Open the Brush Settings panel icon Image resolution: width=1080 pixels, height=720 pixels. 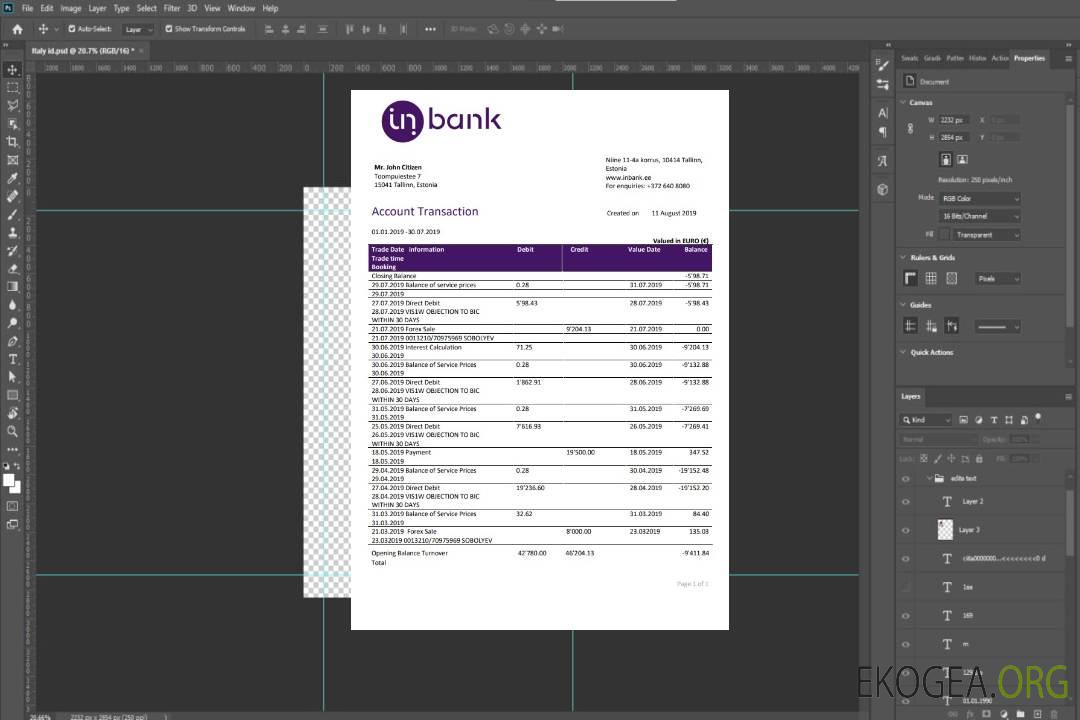pyautogui.click(x=883, y=65)
